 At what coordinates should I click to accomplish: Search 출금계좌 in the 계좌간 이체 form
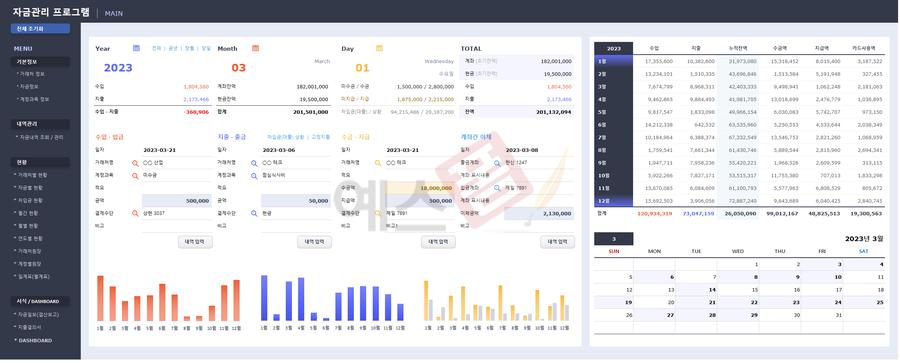[x=498, y=163]
